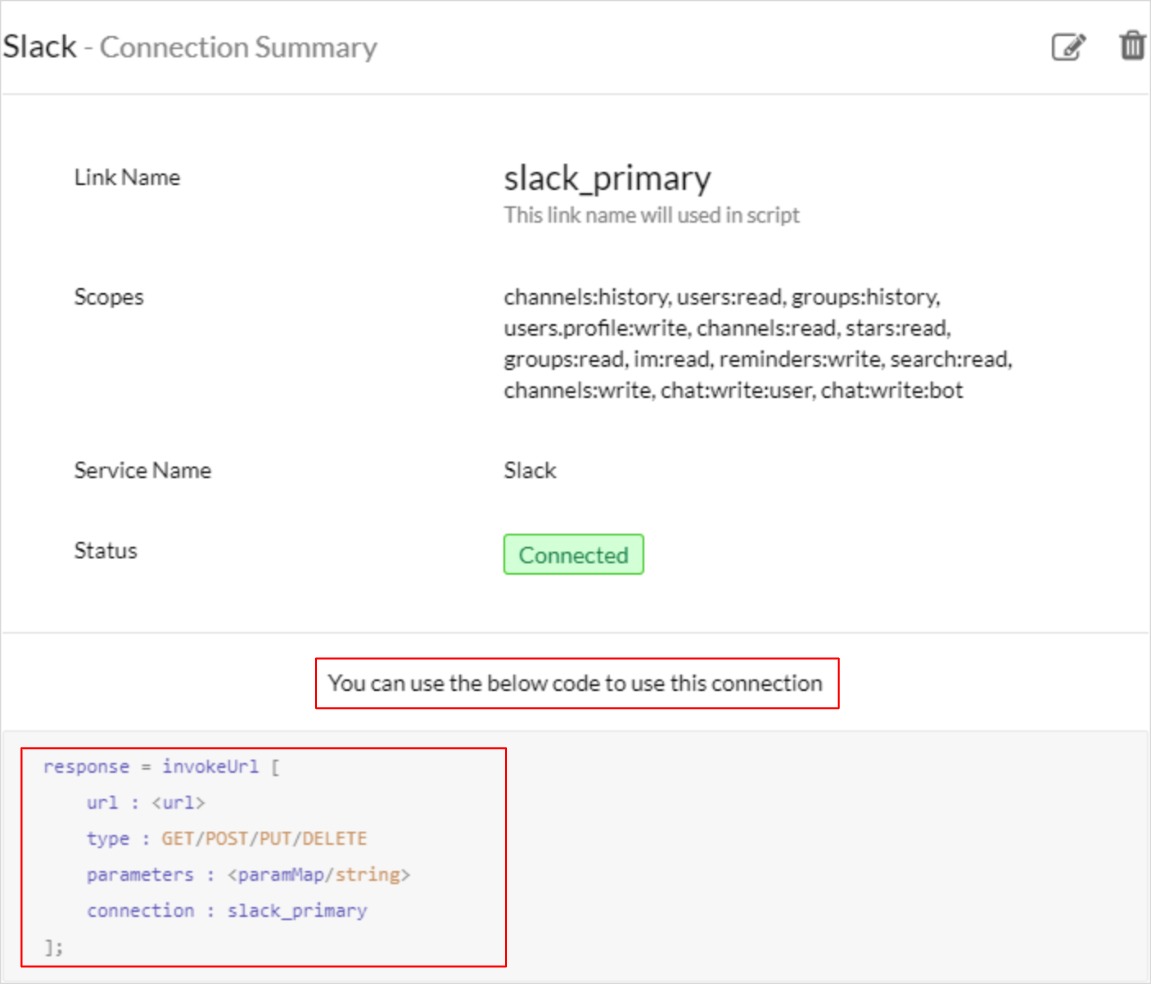The image size is (1151, 984).
Task: Click the scopes list starting with channels:history
Action: pos(757,343)
